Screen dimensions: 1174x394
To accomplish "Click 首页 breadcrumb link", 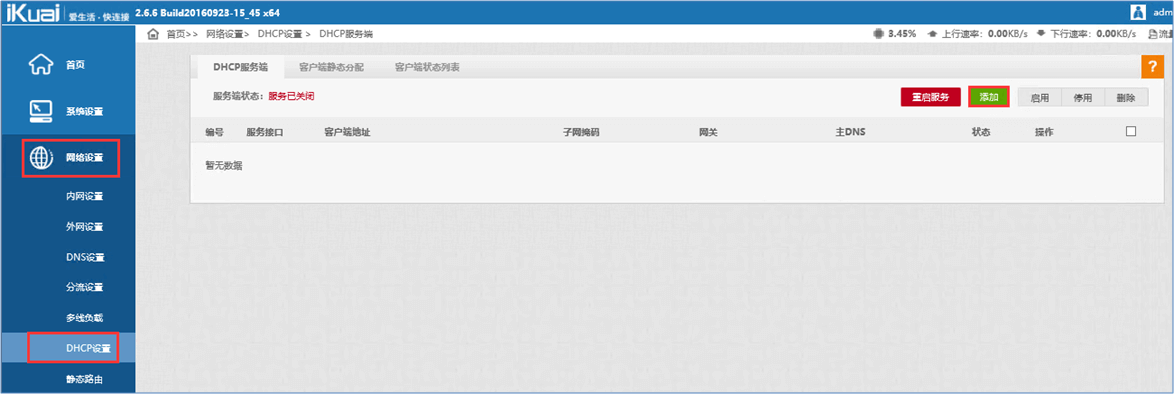I will tap(175, 34).
